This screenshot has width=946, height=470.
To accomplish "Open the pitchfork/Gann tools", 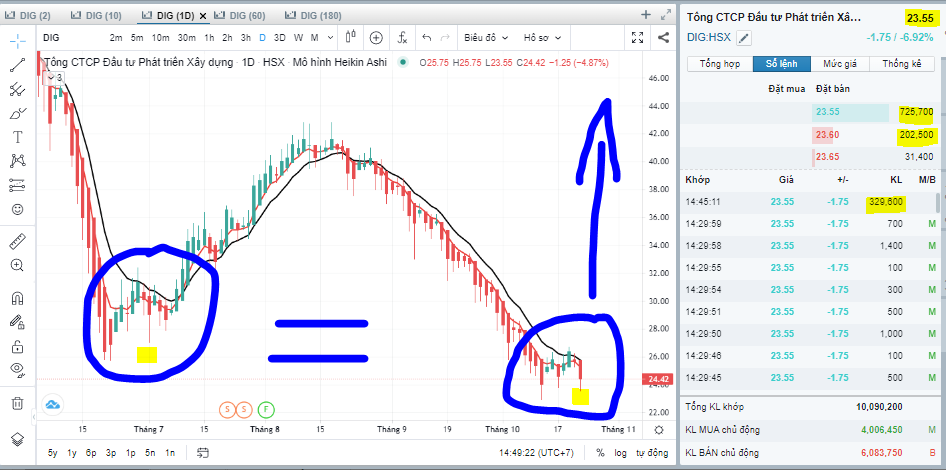I will (17, 89).
